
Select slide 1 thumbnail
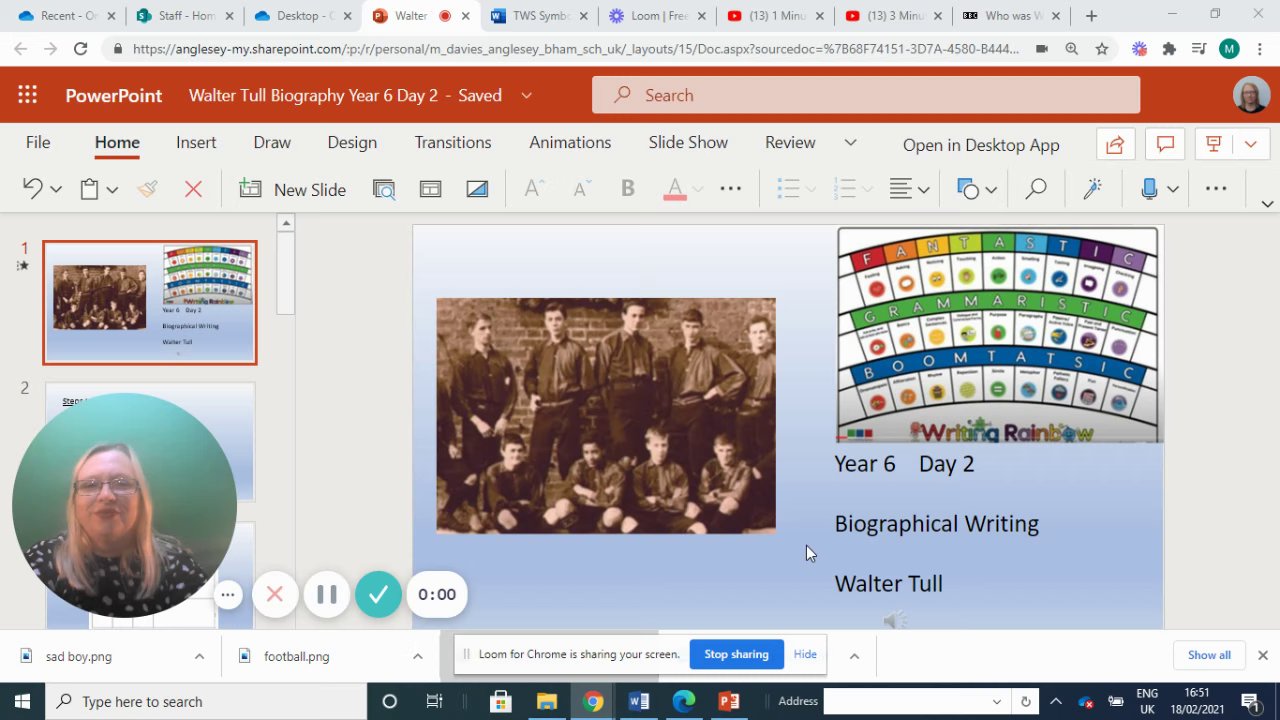tap(150, 303)
